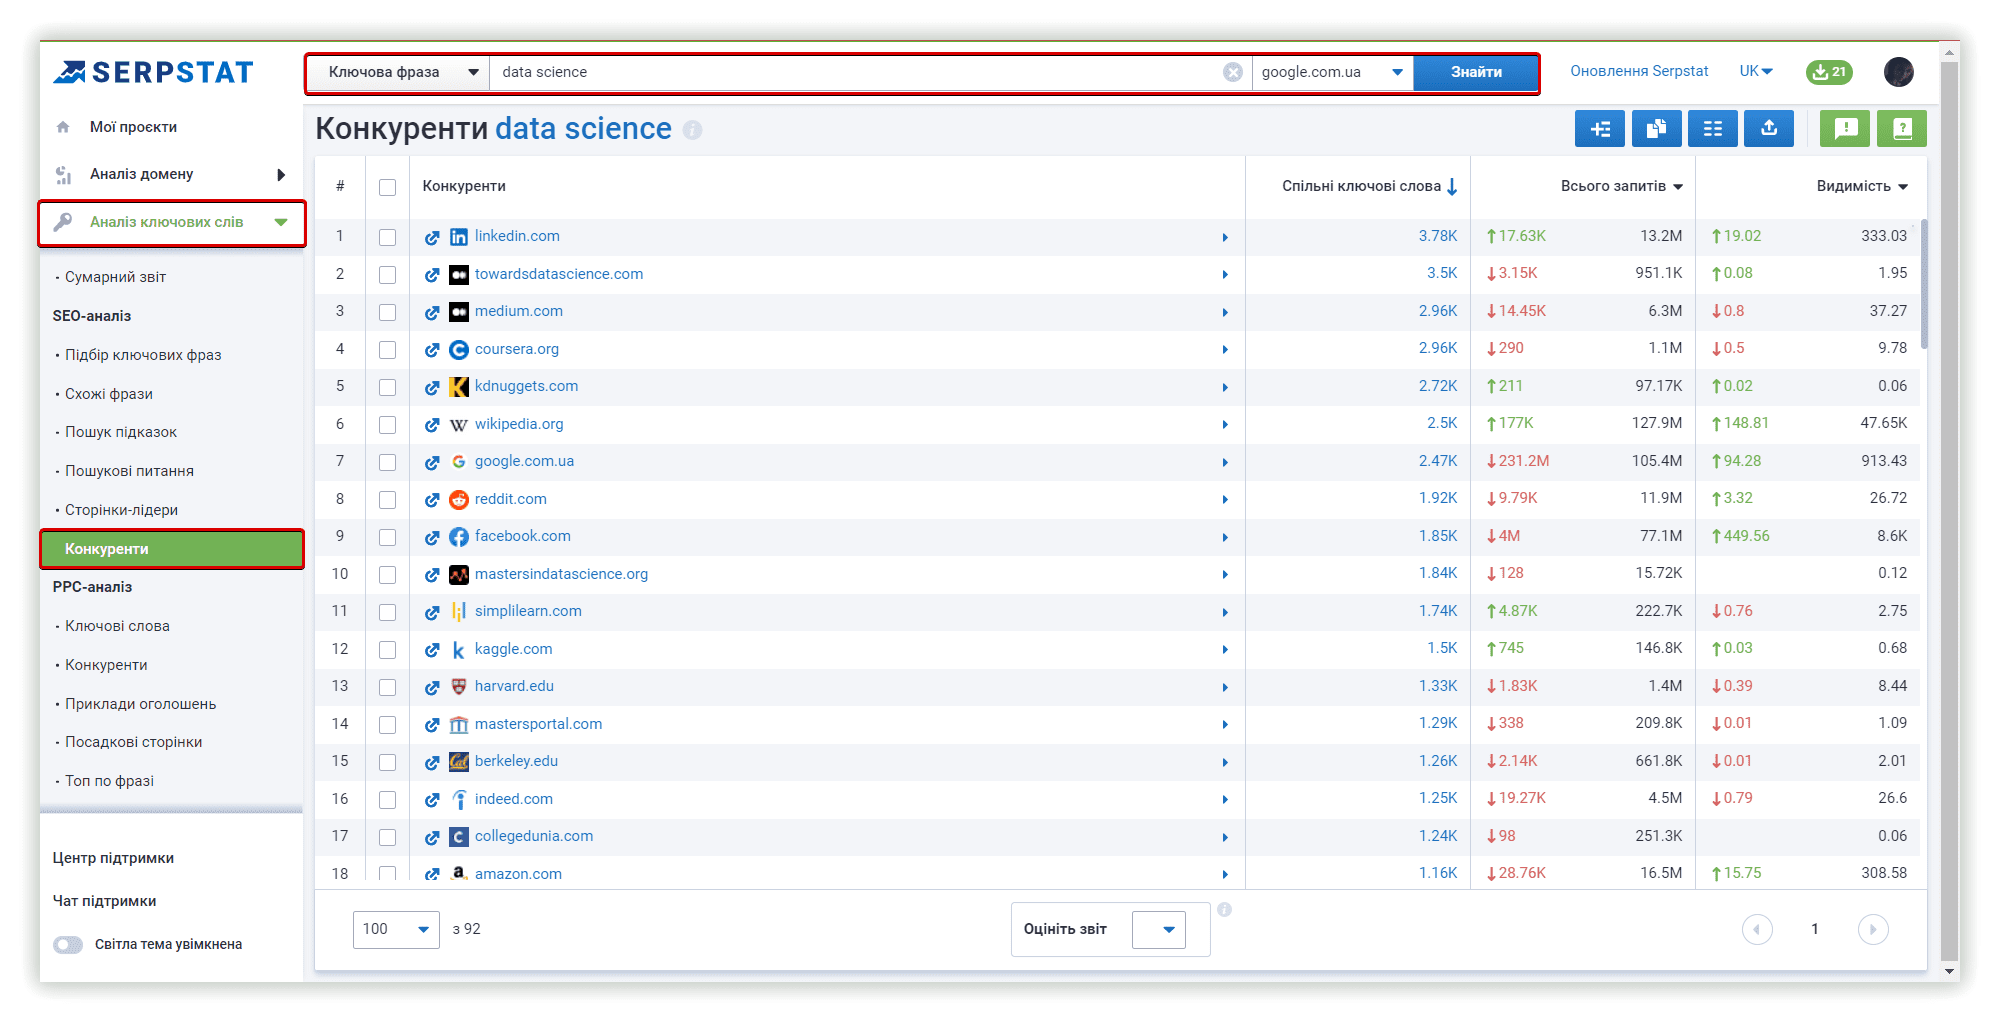Viewport: 2000px width, 1022px height.
Task: Open Пошукові питання in the sidebar
Action: 129,471
